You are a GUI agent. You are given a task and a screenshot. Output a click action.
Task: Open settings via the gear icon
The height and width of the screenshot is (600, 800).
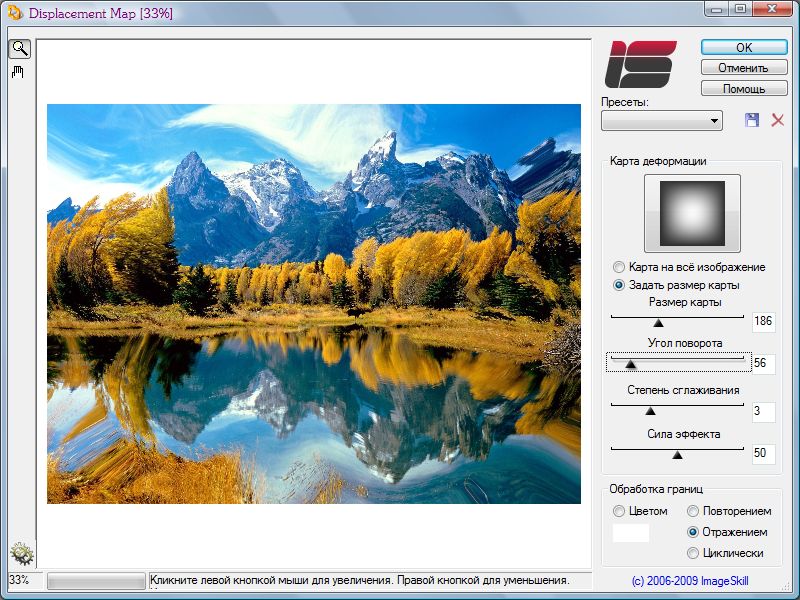[x=21, y=553]
